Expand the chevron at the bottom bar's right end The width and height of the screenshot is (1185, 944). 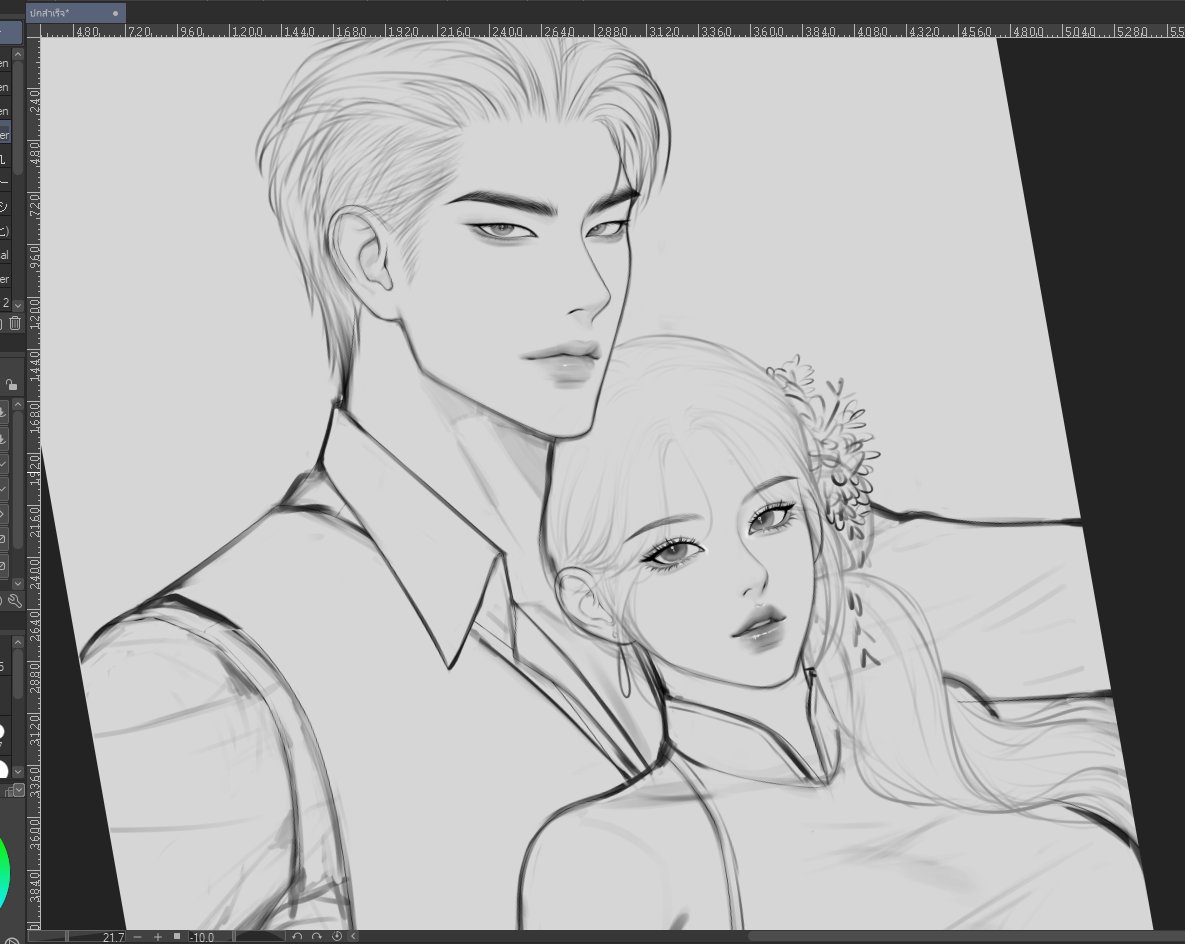(x=353, y=936)
